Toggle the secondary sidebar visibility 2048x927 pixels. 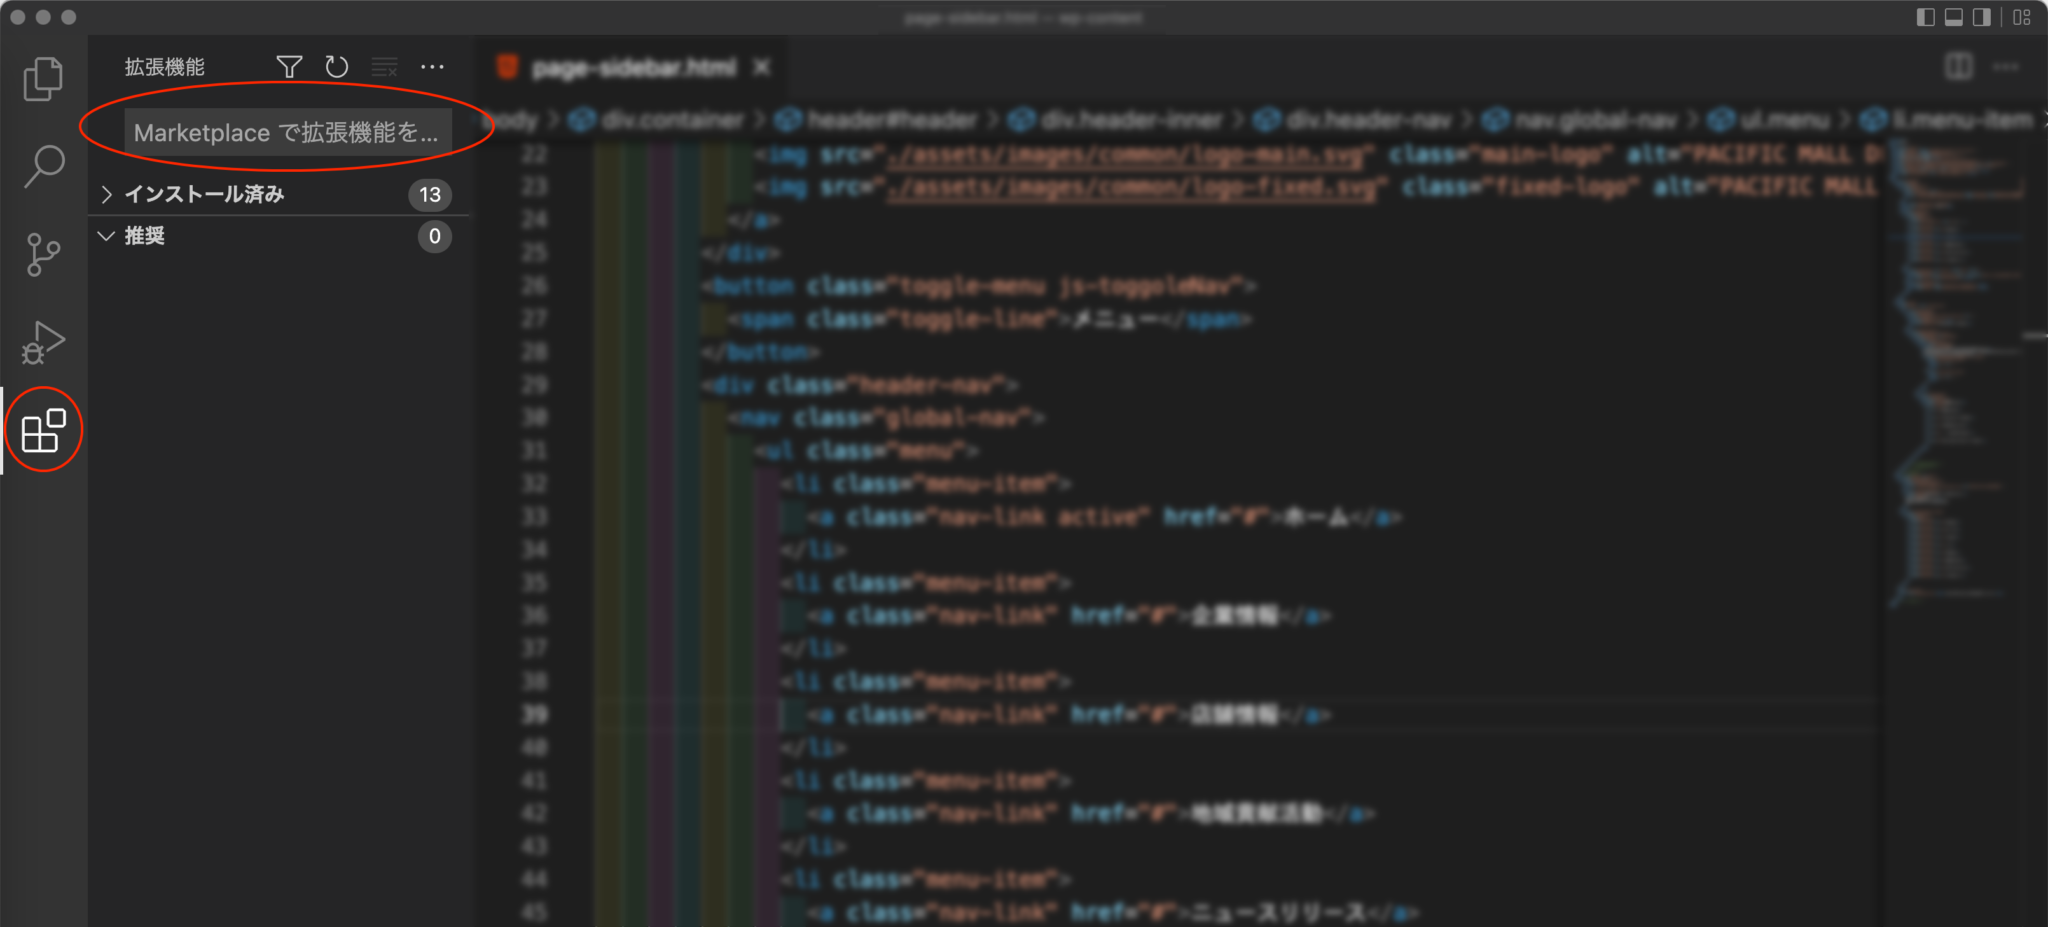click(x=1979, y=16)
